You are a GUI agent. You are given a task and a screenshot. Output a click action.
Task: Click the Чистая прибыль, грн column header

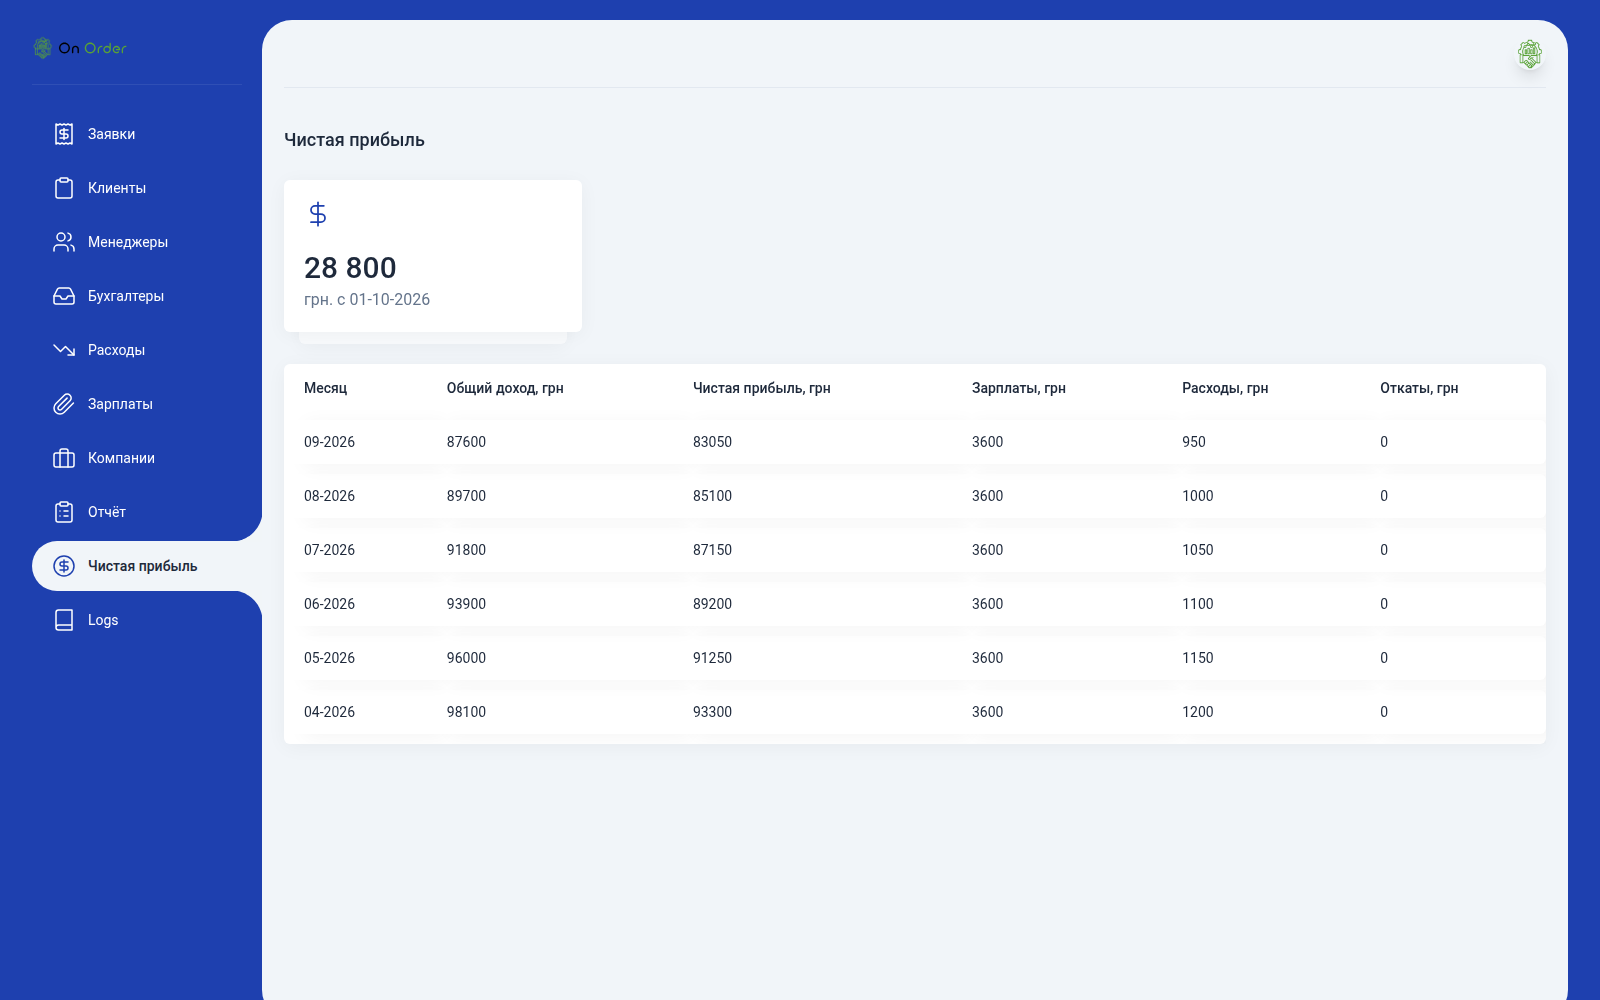point(762,388)
